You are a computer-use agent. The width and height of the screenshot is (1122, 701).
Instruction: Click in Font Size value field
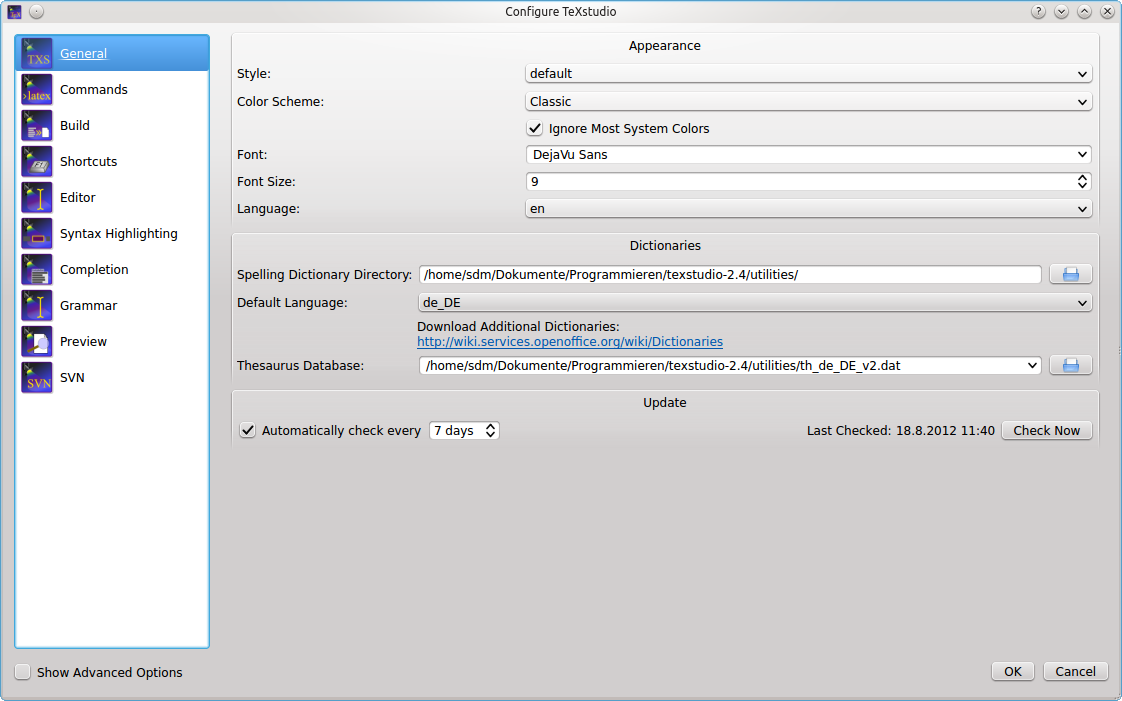(x=800, y=182)
